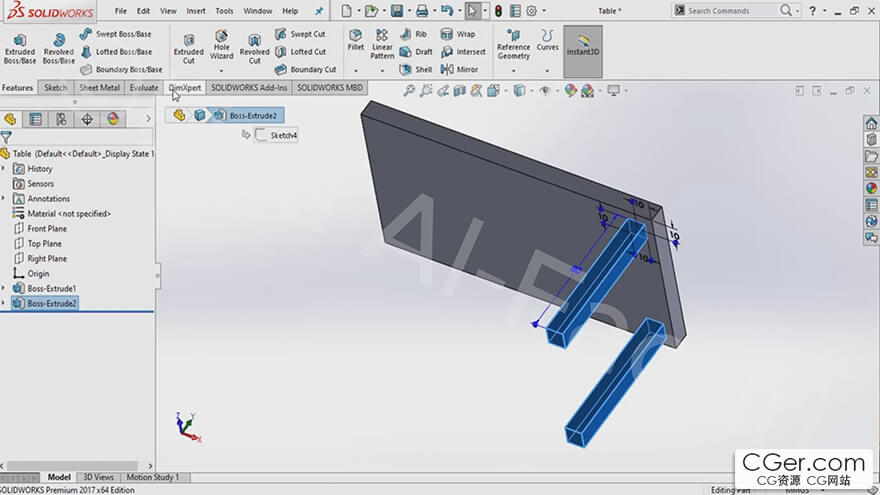
Task: Choose the Boundary Cut command
Action: click(305, 70)
